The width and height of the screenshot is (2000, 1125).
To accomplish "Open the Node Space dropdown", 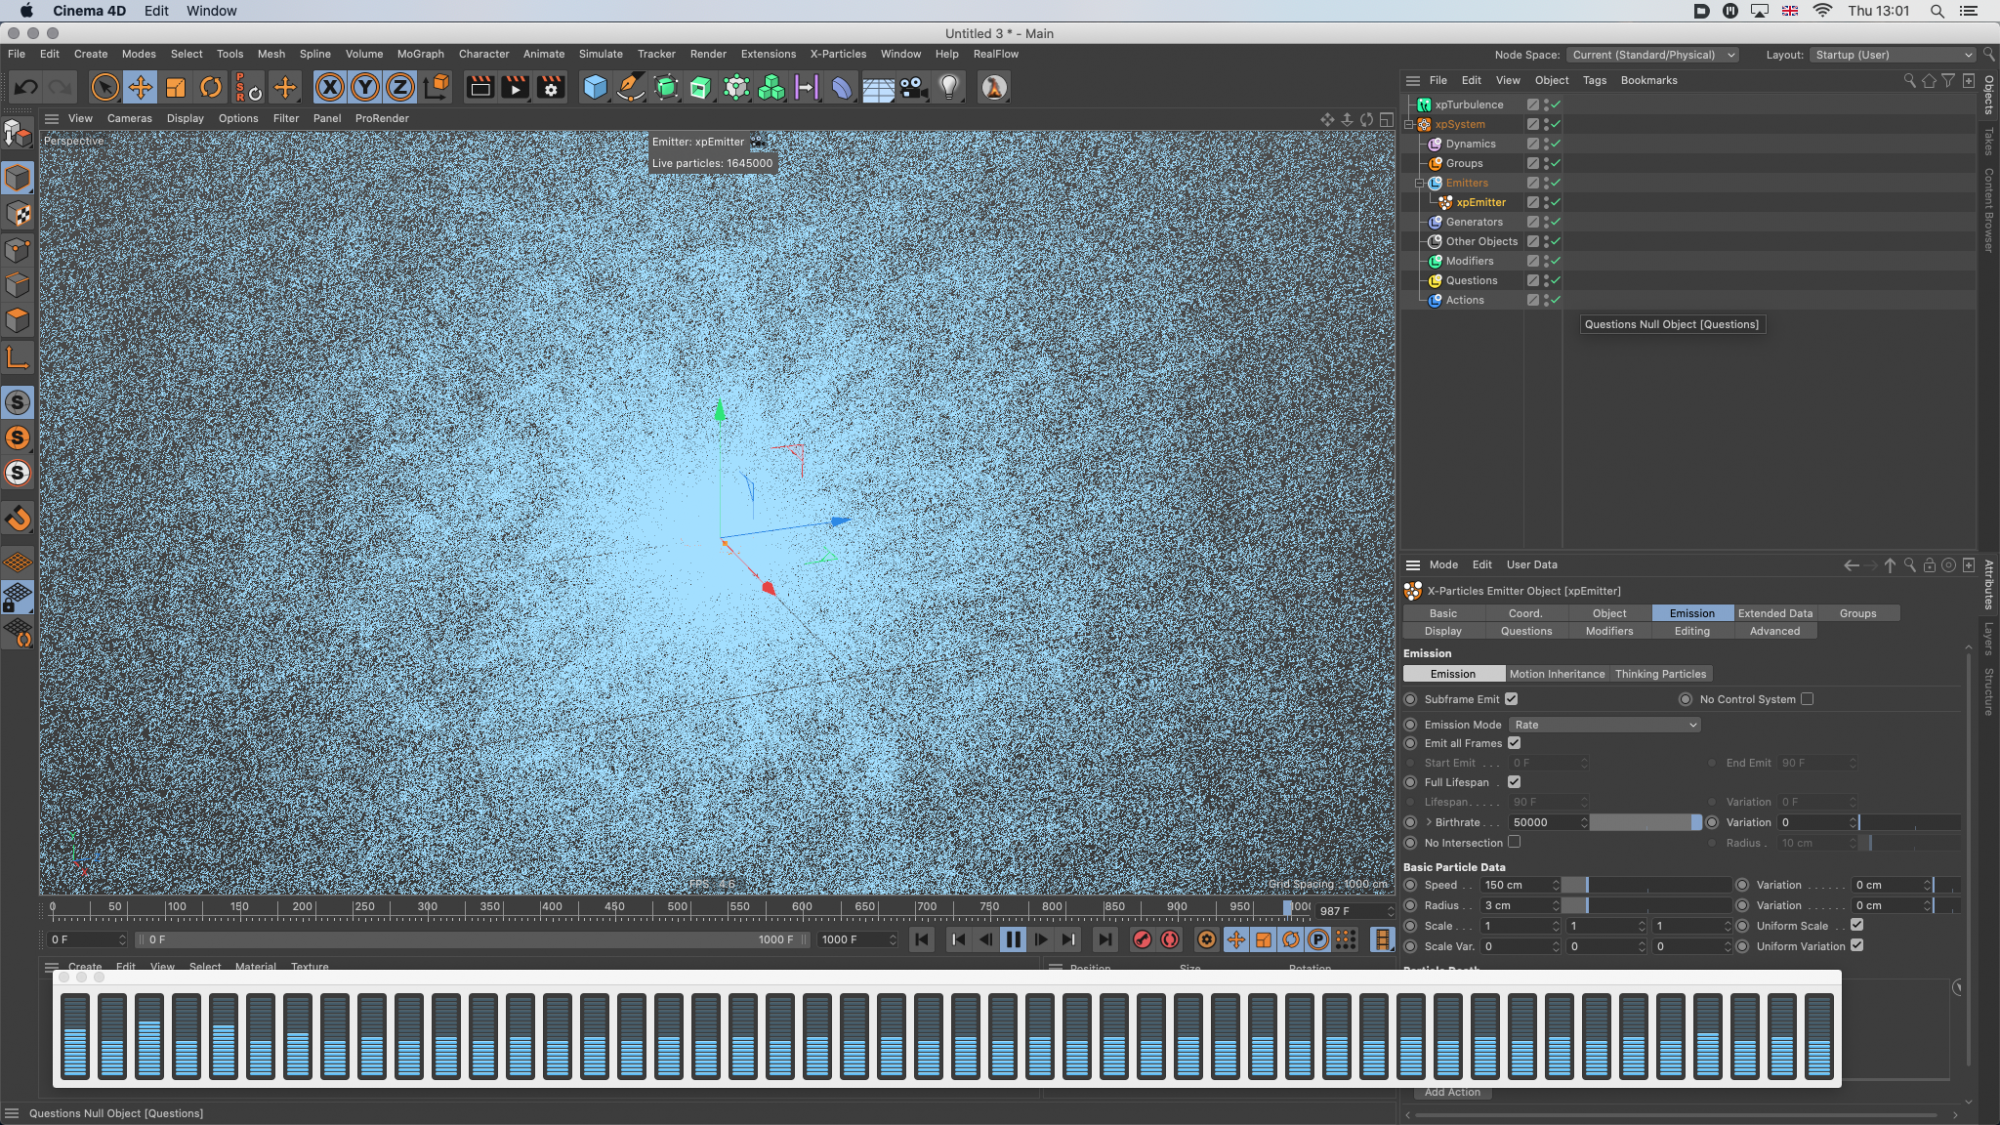I will (1652, 55).
